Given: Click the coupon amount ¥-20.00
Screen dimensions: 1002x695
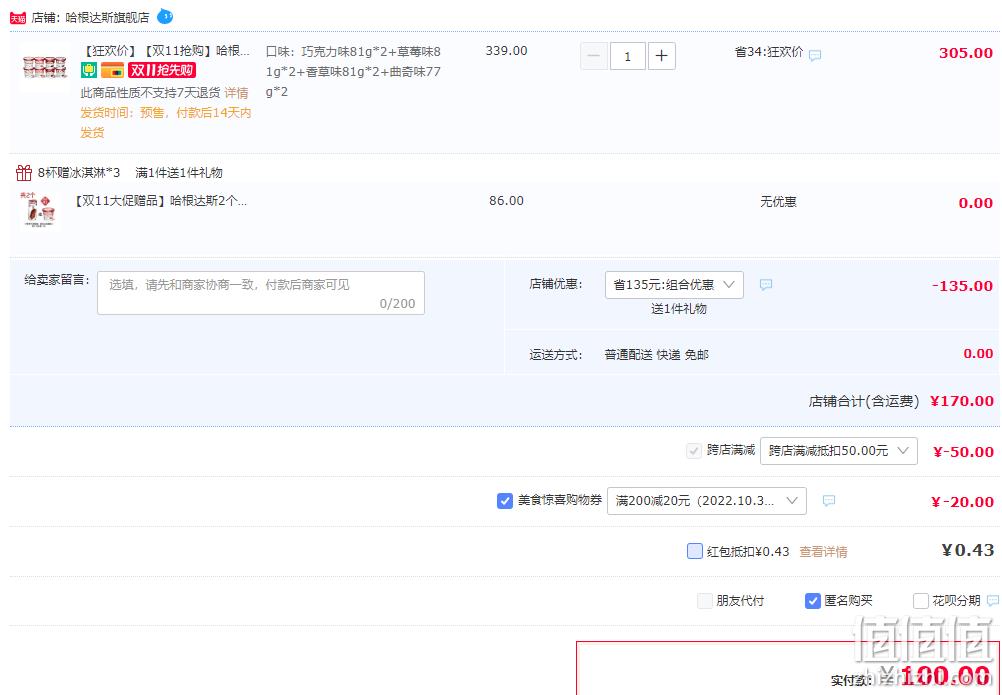Looking at the screenshot, I should [x=962, y=502].
